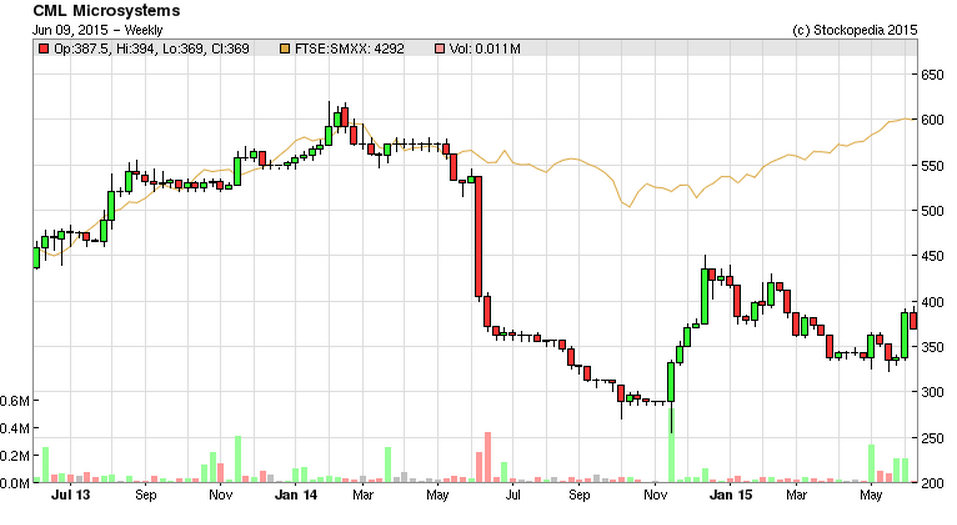The image size is (957, 525).
Task: Click the 'Jun 09, 2015 – Weekly' subtitle
Action: (98, 30)
